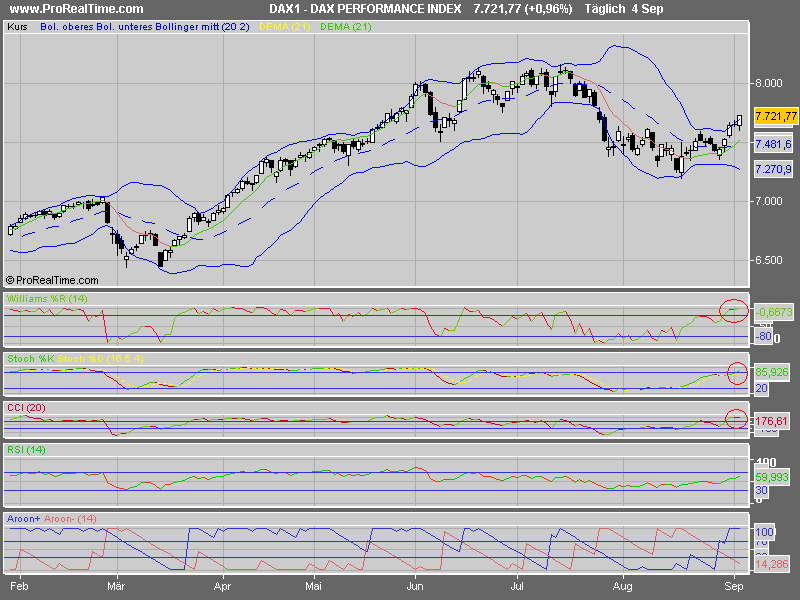Click the Aug label on time axis
The image size is (800, 600).
click(x=622, y=586)
